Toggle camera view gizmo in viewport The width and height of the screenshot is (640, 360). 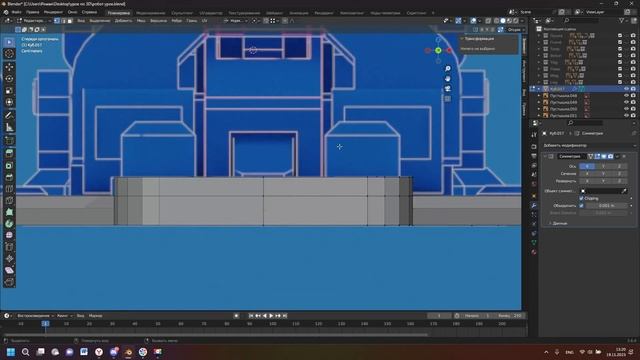click(x=448, y=89)
